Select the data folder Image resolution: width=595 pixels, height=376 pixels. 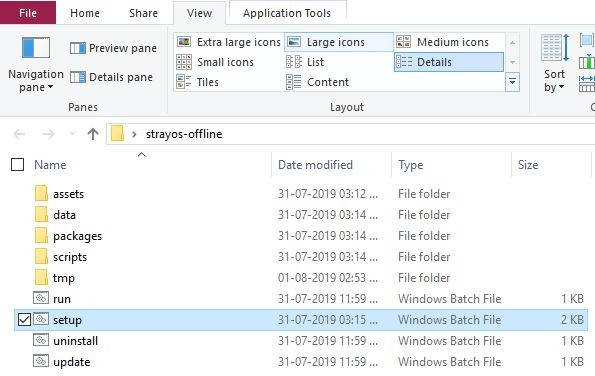point(41,215)
